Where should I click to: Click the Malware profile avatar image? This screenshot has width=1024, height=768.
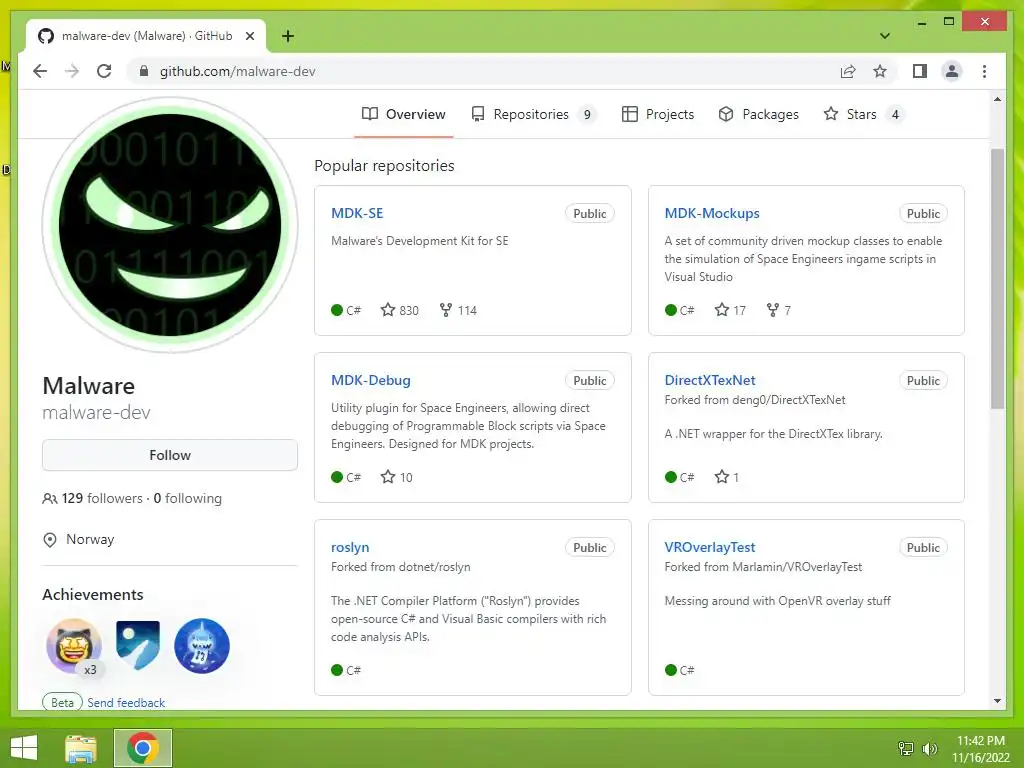[170, 225]
